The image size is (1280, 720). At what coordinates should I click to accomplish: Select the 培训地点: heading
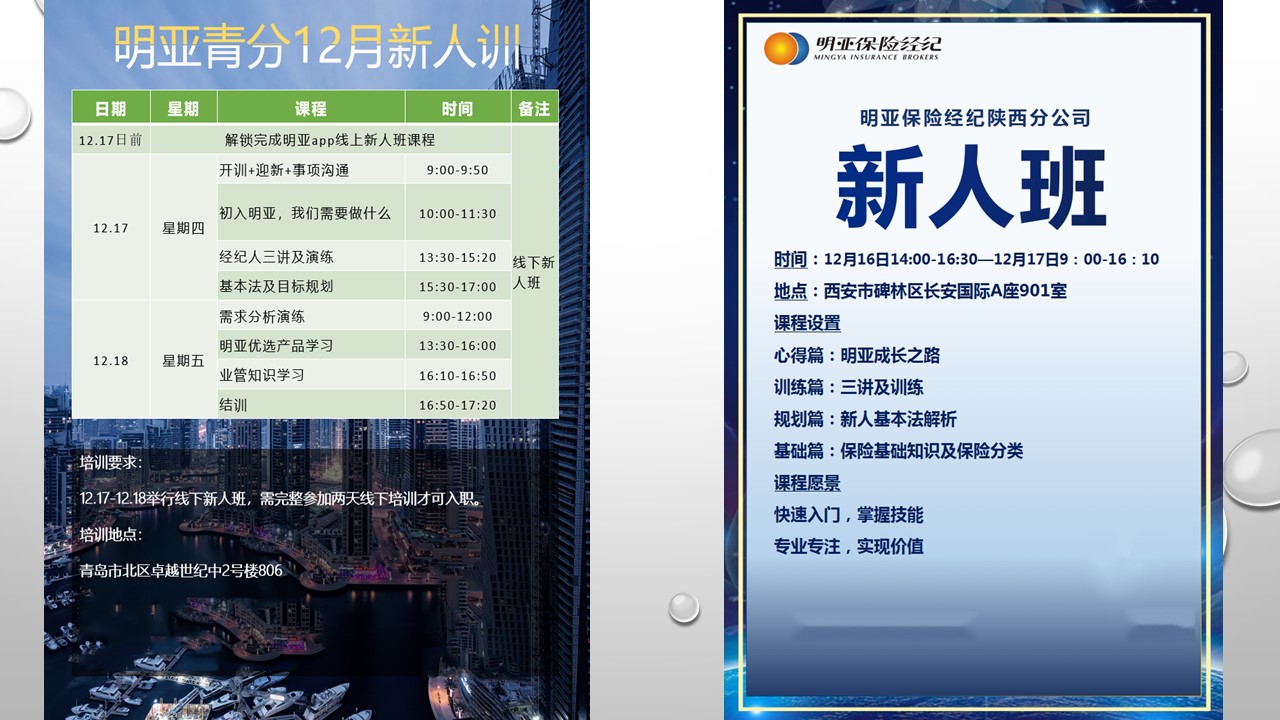coord(111,534)
